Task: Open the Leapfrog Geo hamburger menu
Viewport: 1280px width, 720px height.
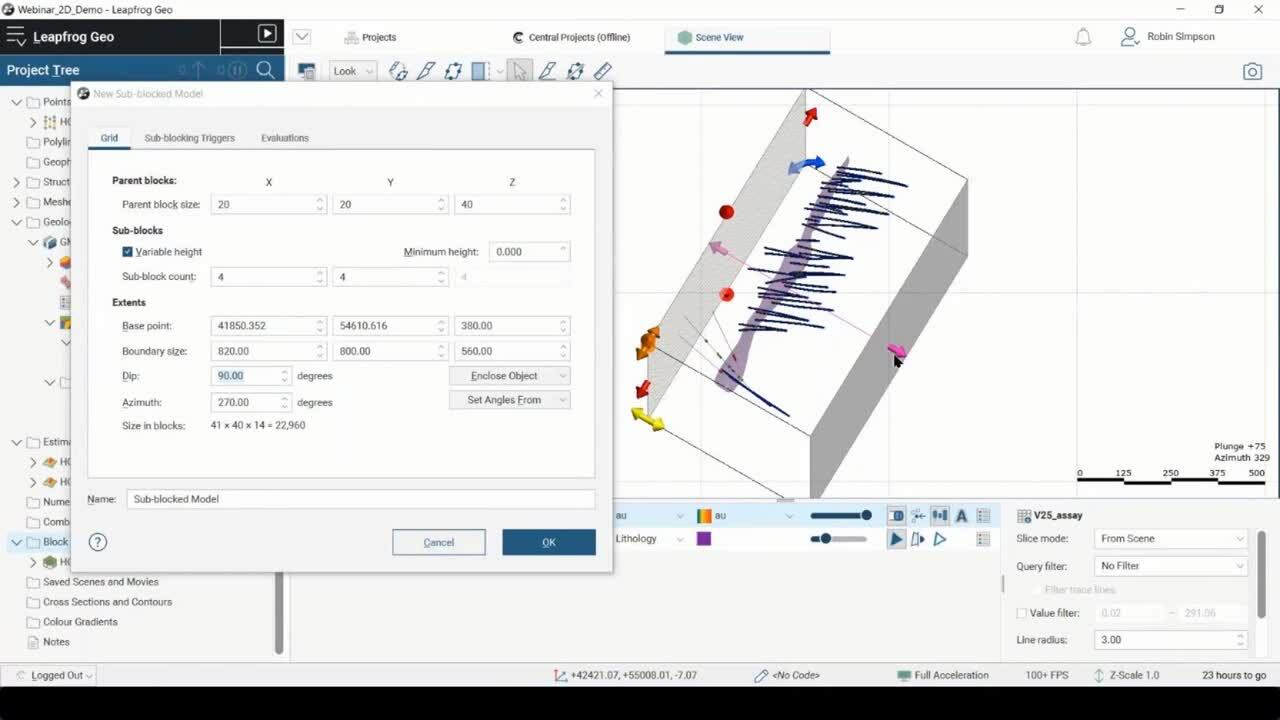Action: point(16,37)
